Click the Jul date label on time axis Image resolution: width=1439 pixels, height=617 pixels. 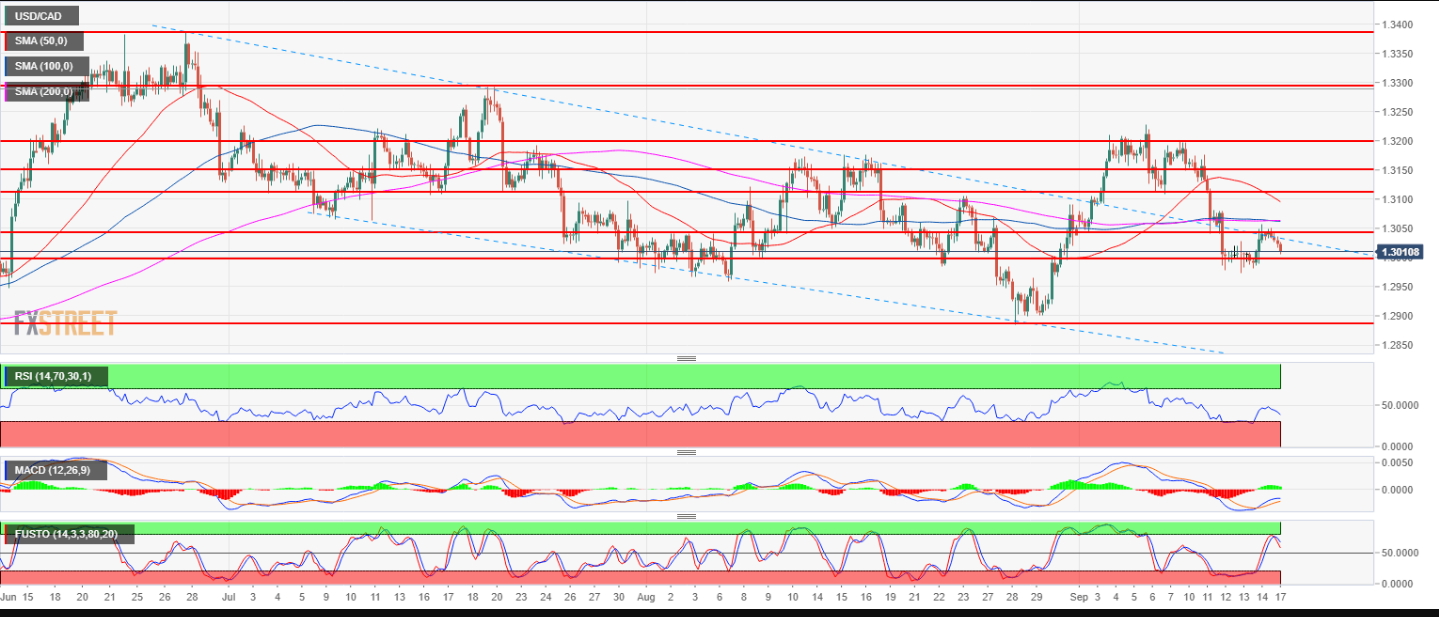[227, 597]
